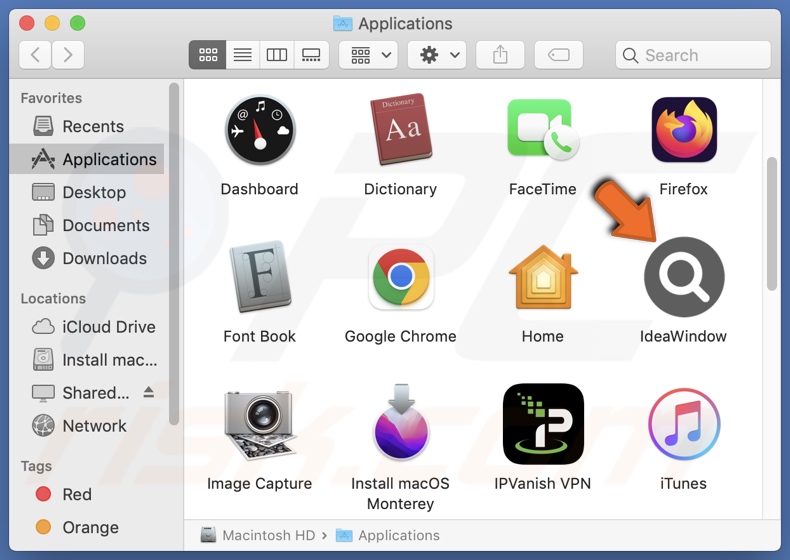The image size is (790, 560).
Task: Click the Tags section header
Action: pyautogui.click(x=36, y=466)
